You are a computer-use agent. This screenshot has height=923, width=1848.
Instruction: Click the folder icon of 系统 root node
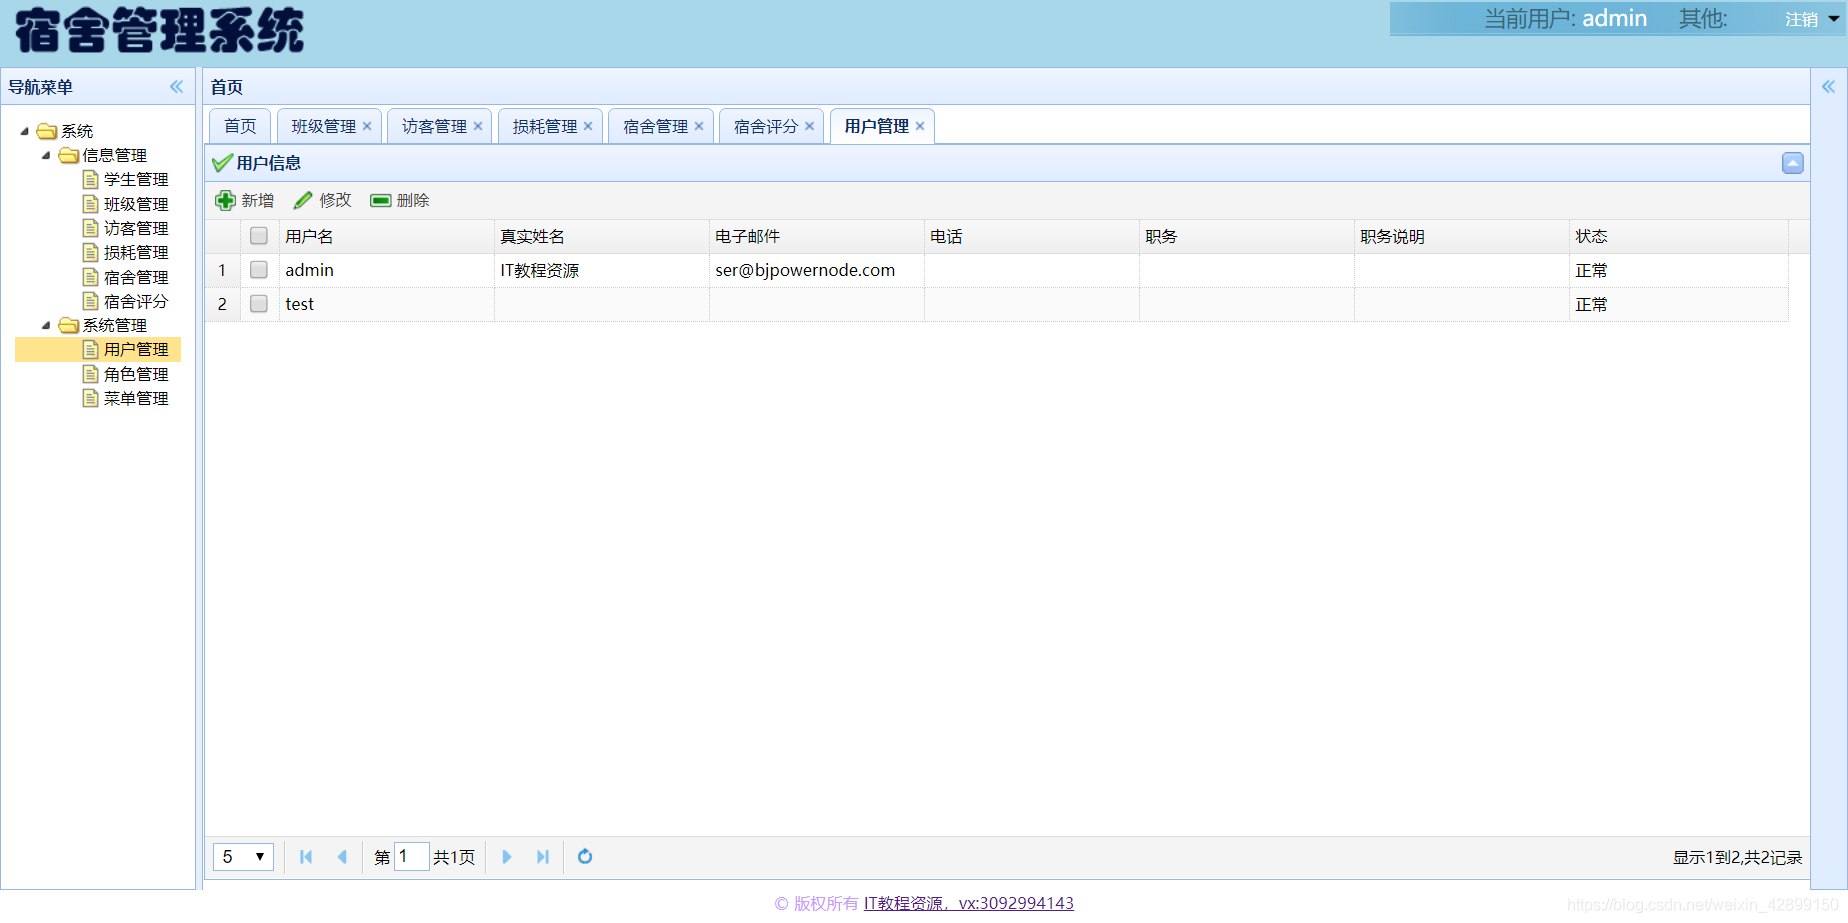coord(47,131)
